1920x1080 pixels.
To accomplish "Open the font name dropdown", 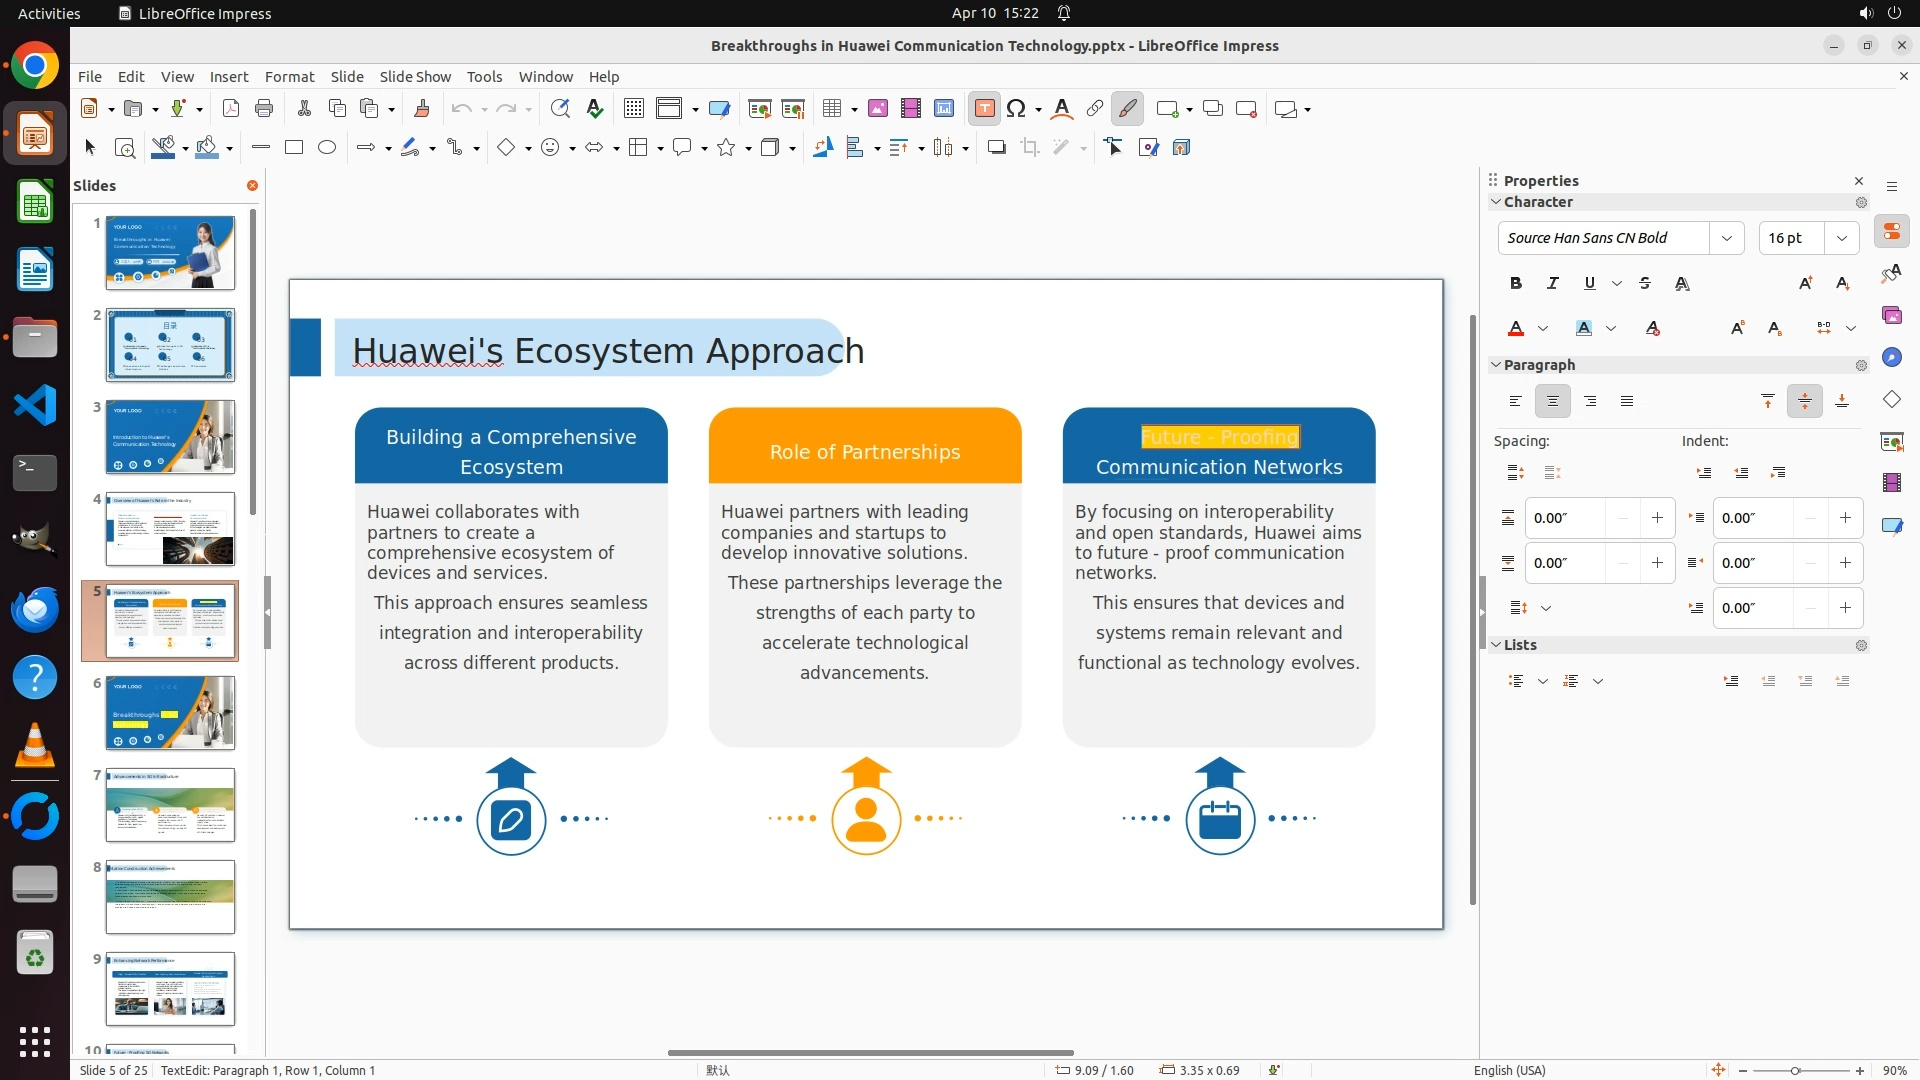I will tap(1726, 238).
